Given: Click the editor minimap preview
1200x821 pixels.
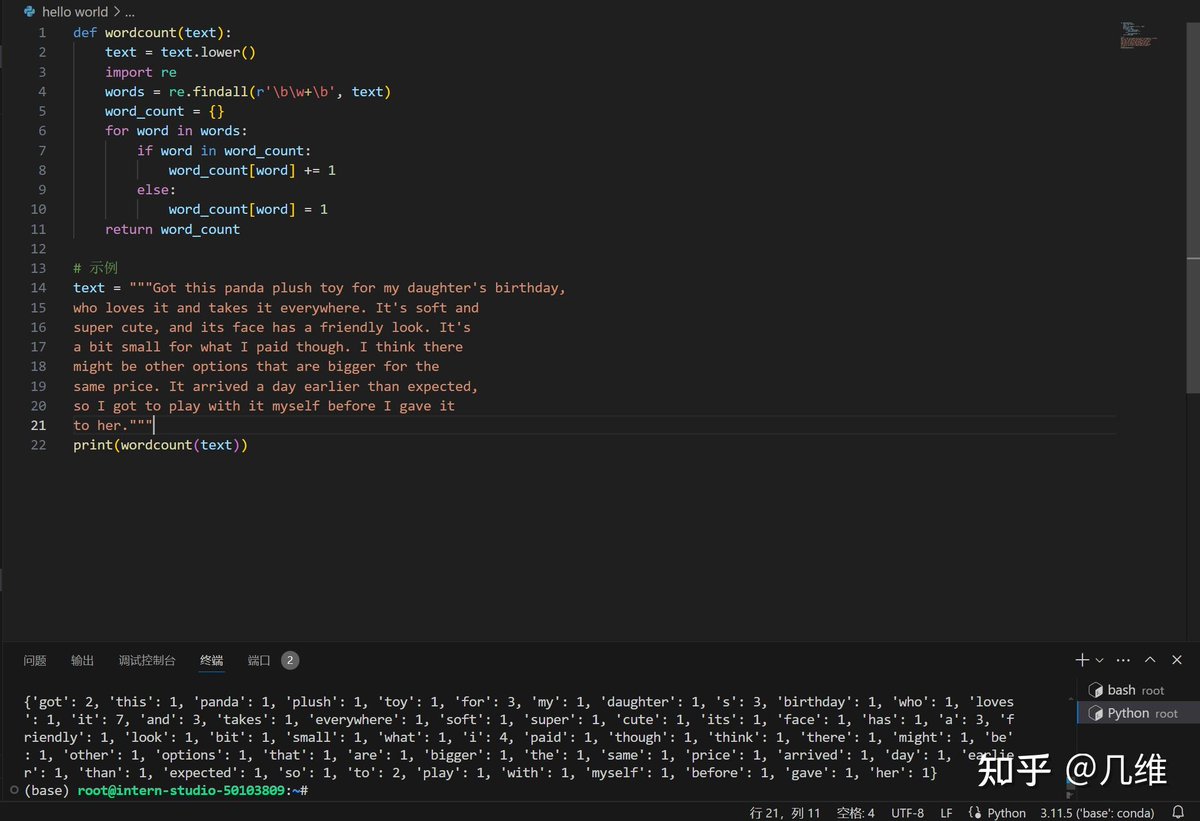Looking at the screenshot, I should 1138,35.
